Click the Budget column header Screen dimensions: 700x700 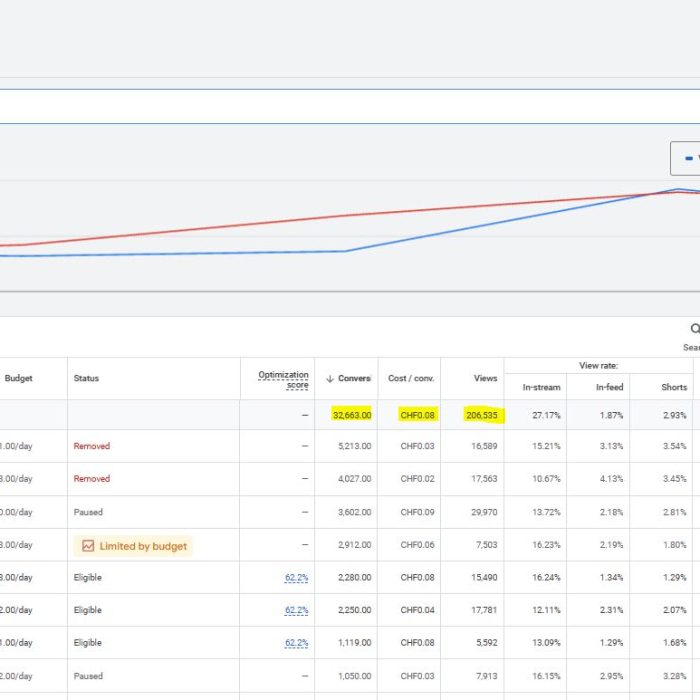(19, 378)
